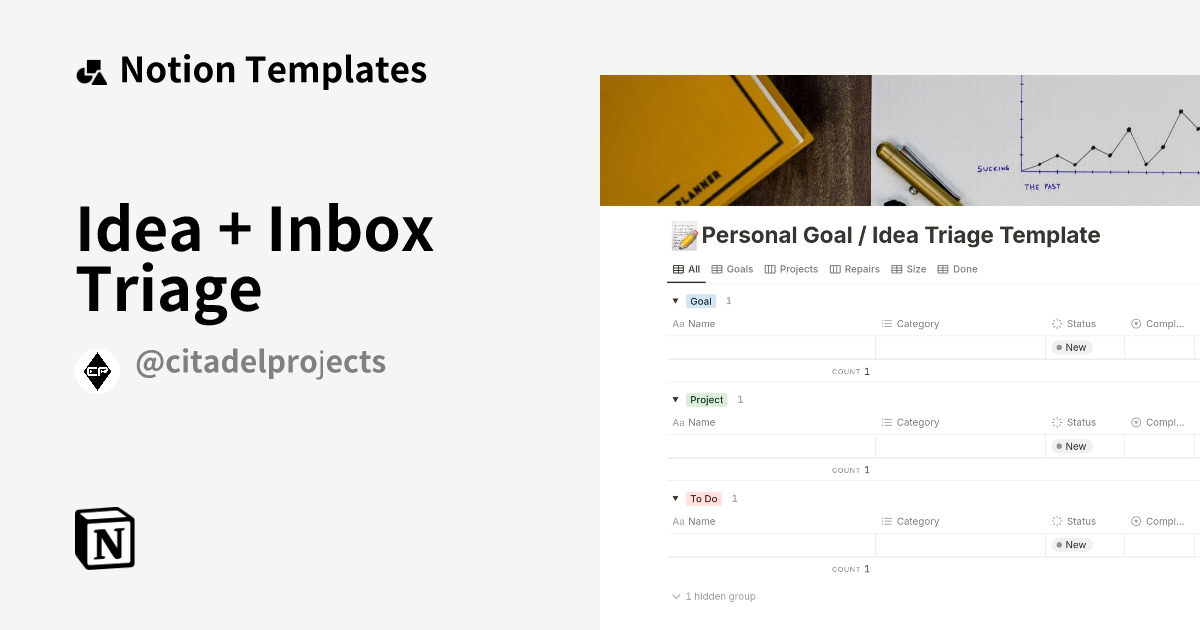This screenshot has width=1200, height=630.
Task: Click the Completed property circle icon
Action: pos(1135,323)
